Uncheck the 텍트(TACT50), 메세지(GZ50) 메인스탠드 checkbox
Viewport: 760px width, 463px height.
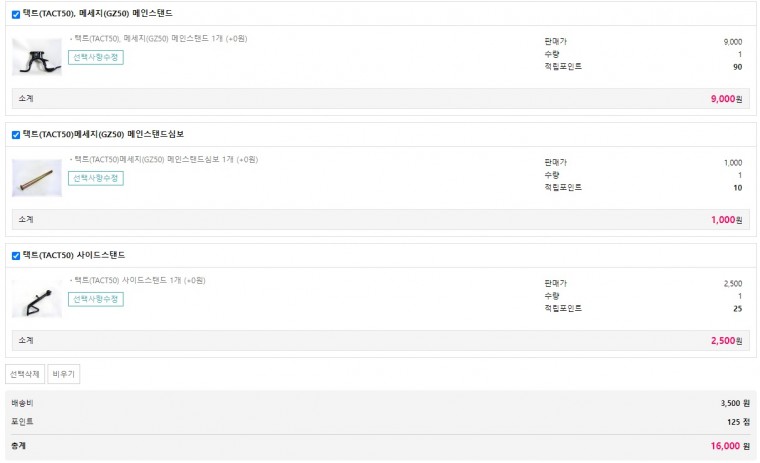coord(16,15)
